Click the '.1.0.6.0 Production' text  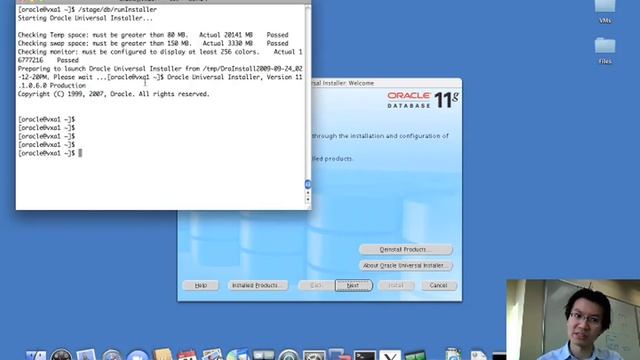pyautogui.click(x=52, y=85)
